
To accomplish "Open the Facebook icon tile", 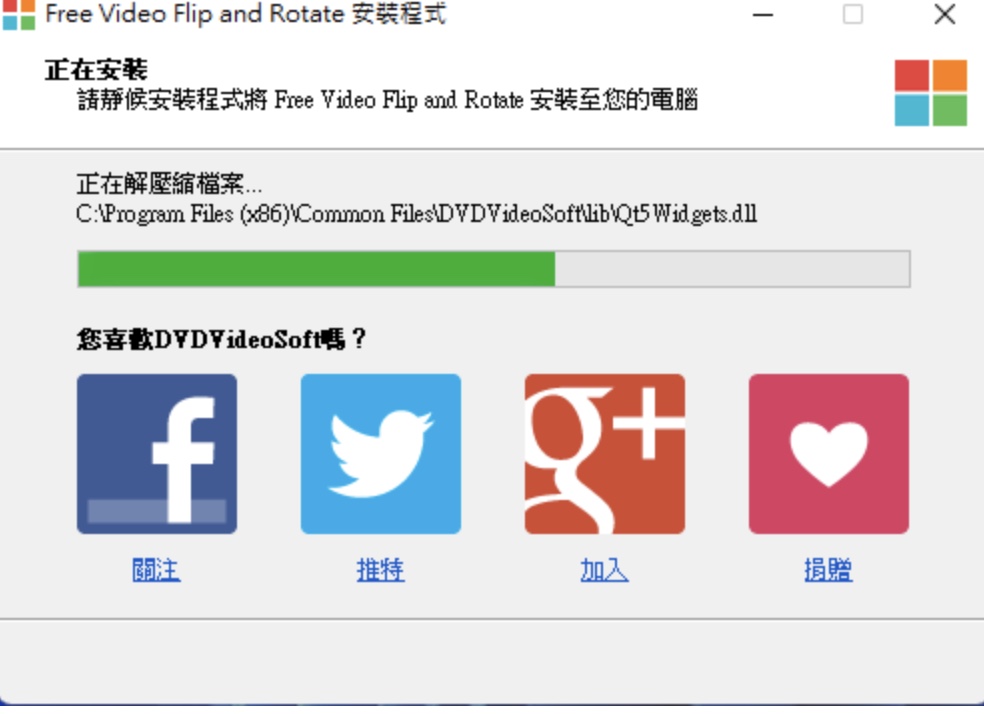I will point(157,454).
